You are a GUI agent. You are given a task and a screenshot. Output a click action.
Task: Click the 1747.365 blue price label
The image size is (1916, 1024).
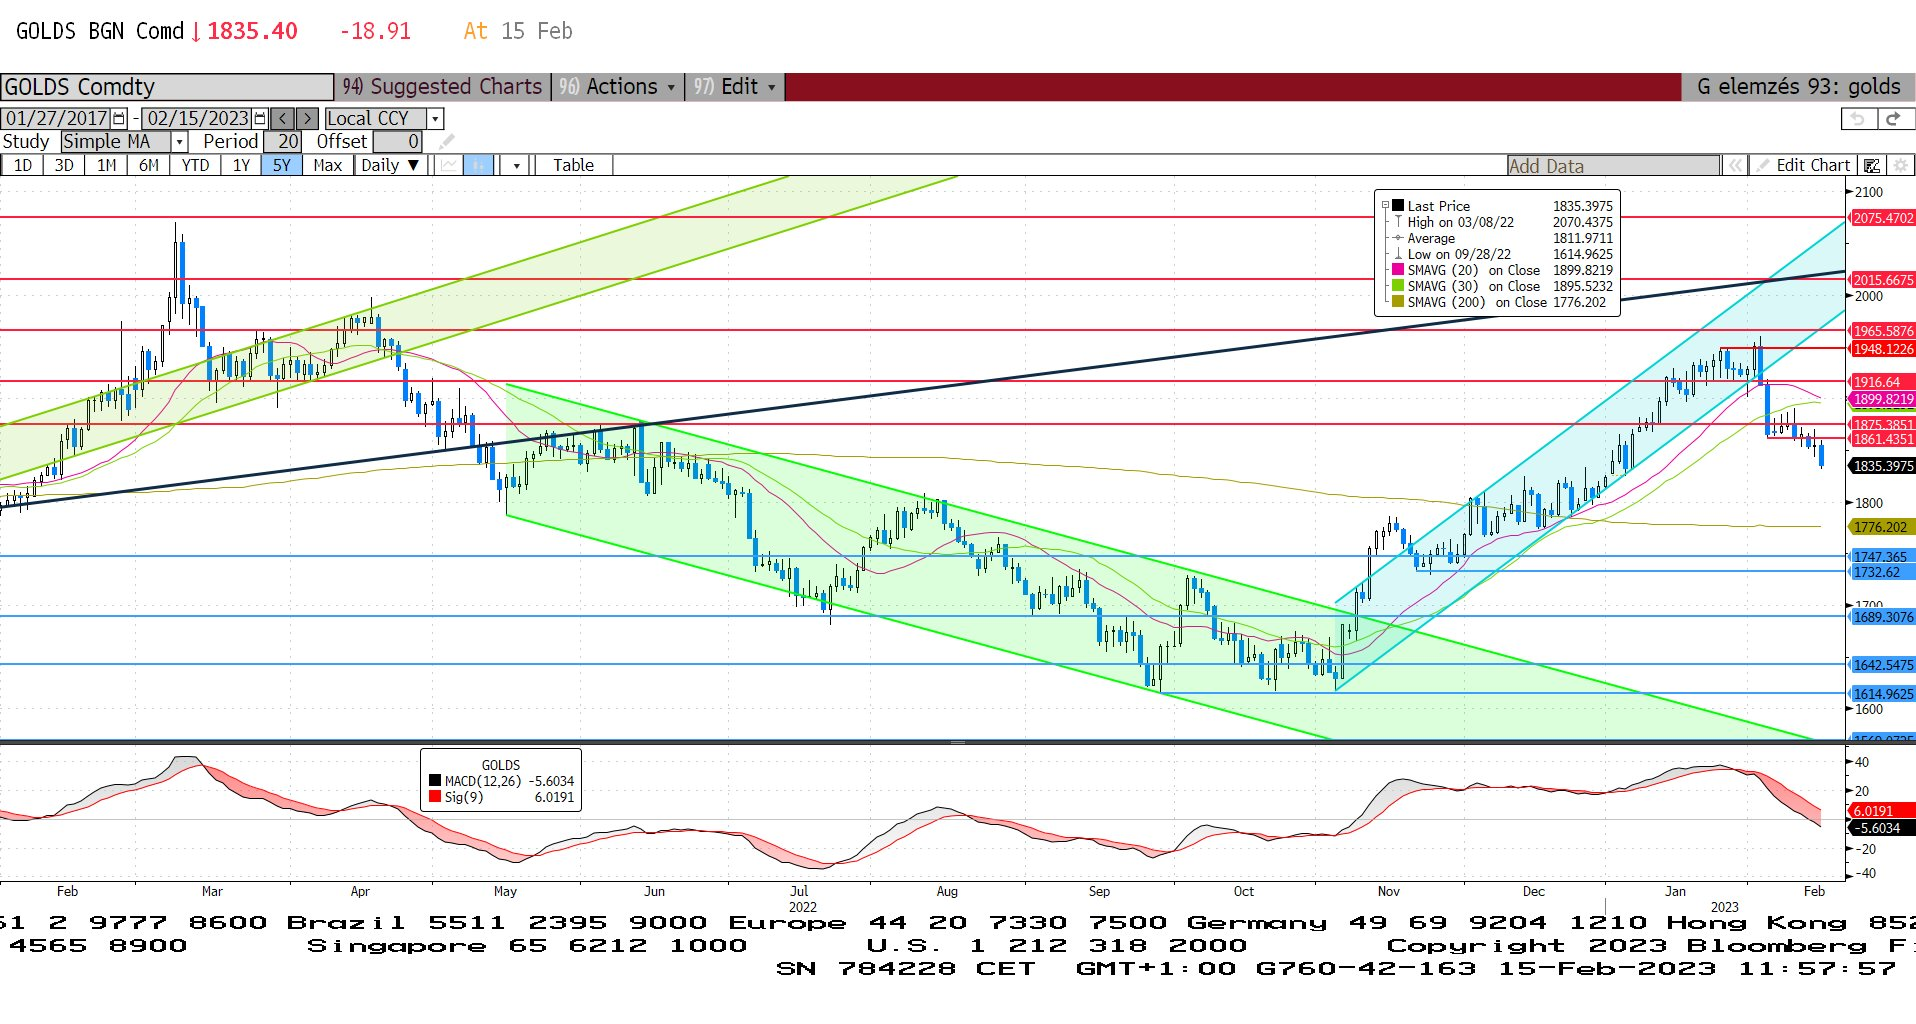[1883, 557]
